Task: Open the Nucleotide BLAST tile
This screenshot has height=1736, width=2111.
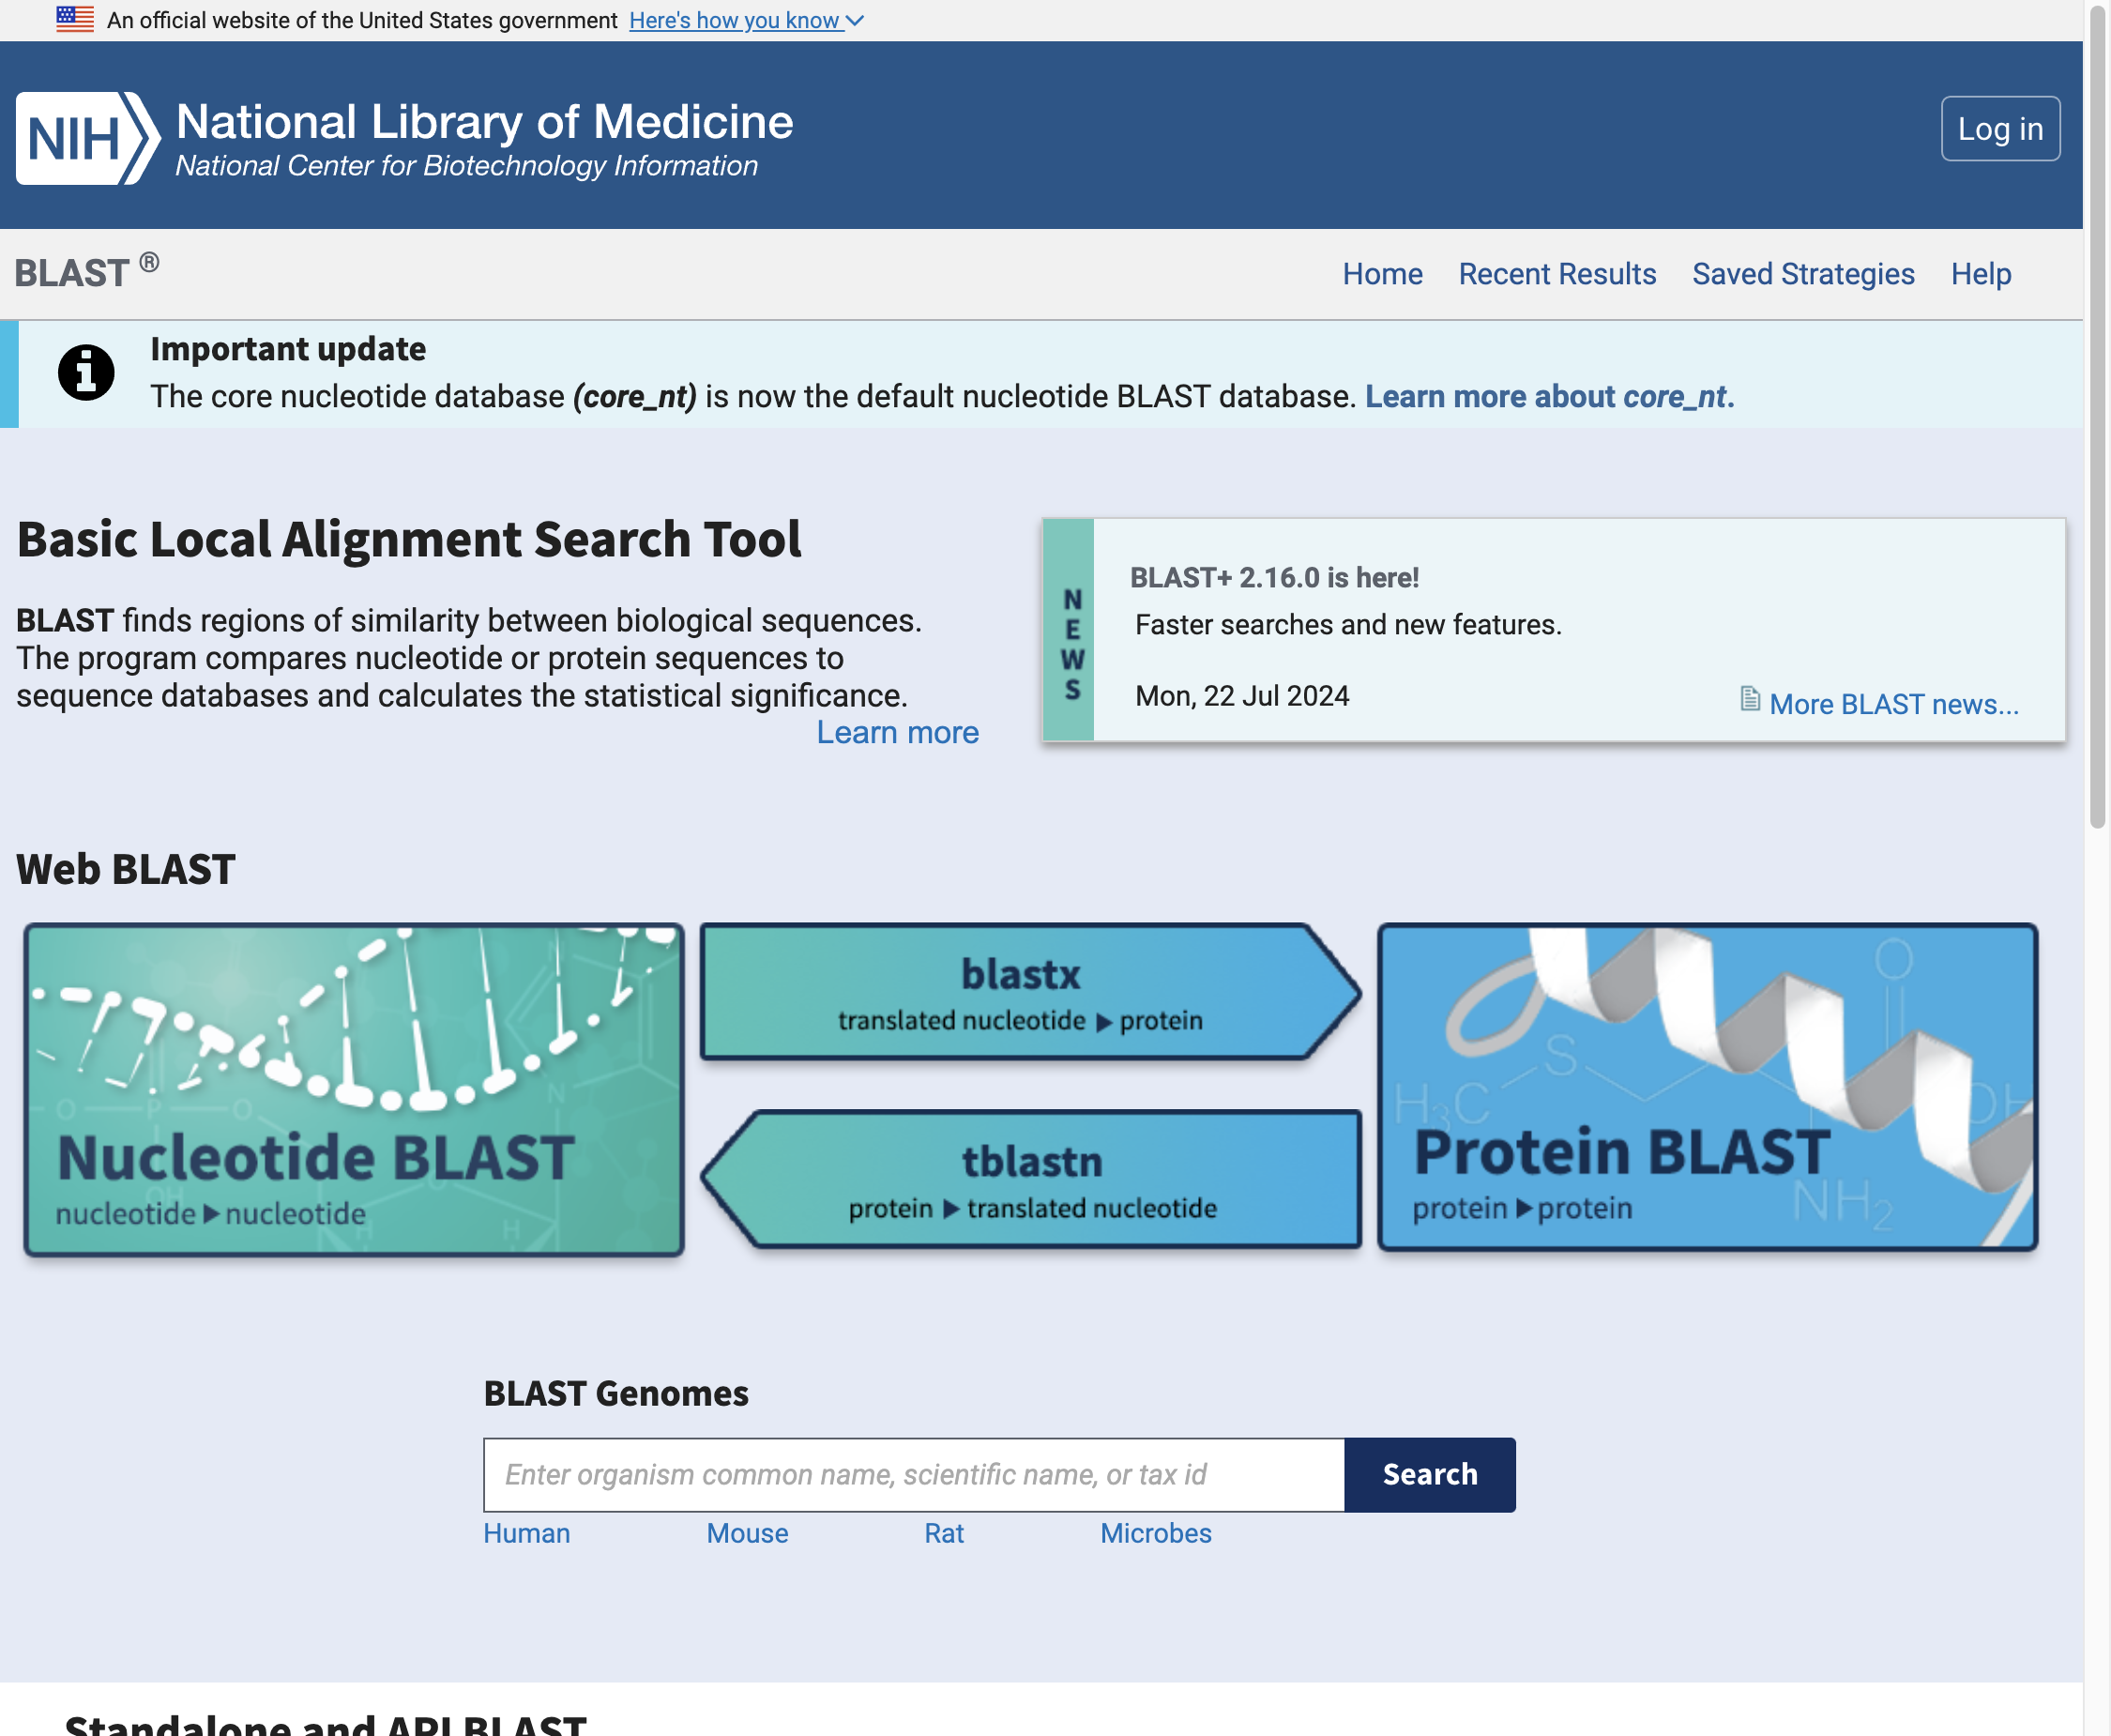Action: point(354,1089)
